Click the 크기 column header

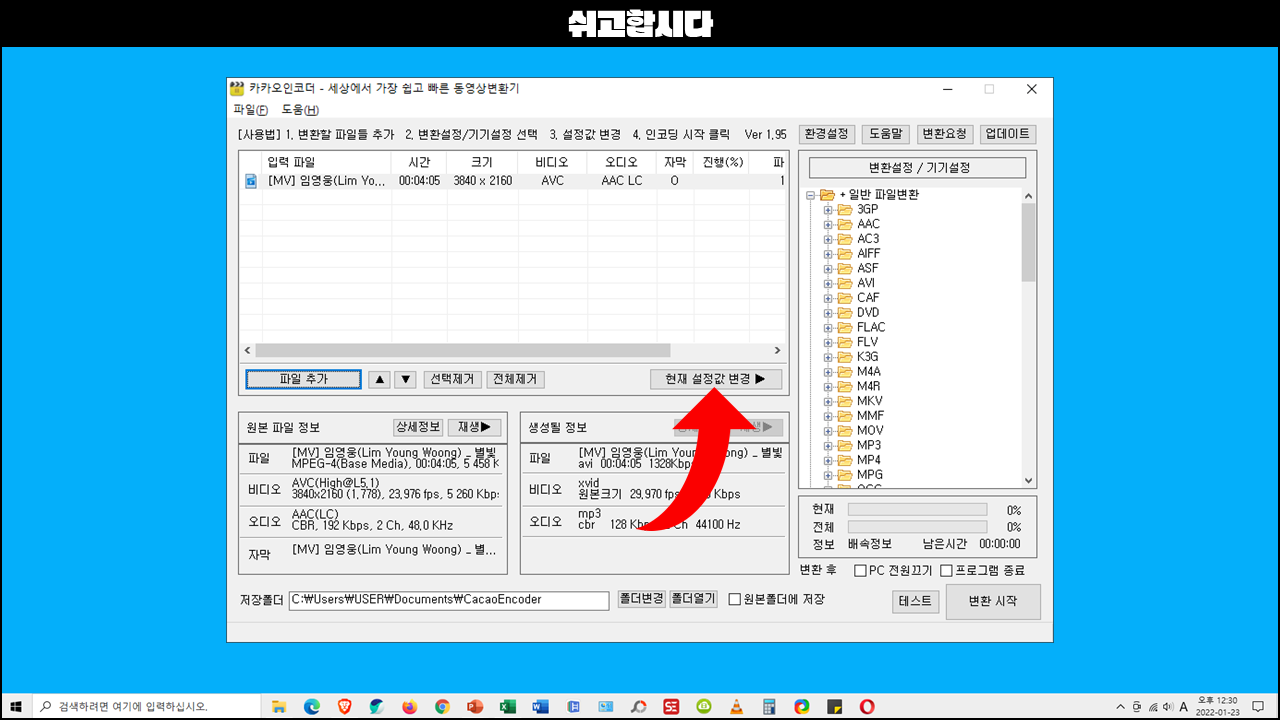pyautogui.click(x=482, y=162)
